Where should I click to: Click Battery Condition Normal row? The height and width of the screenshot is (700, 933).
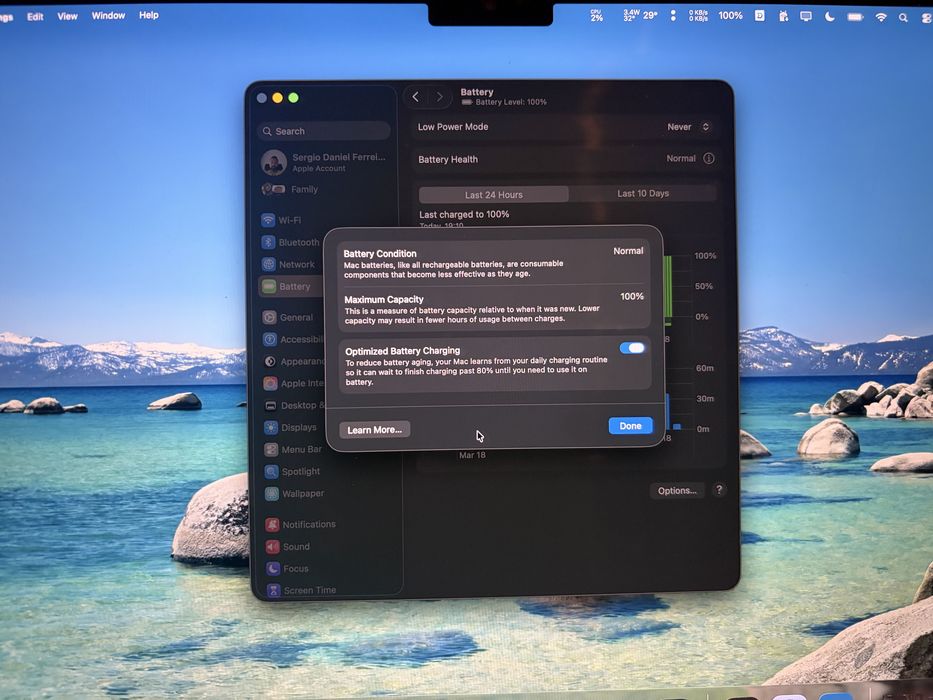[493, 262]
